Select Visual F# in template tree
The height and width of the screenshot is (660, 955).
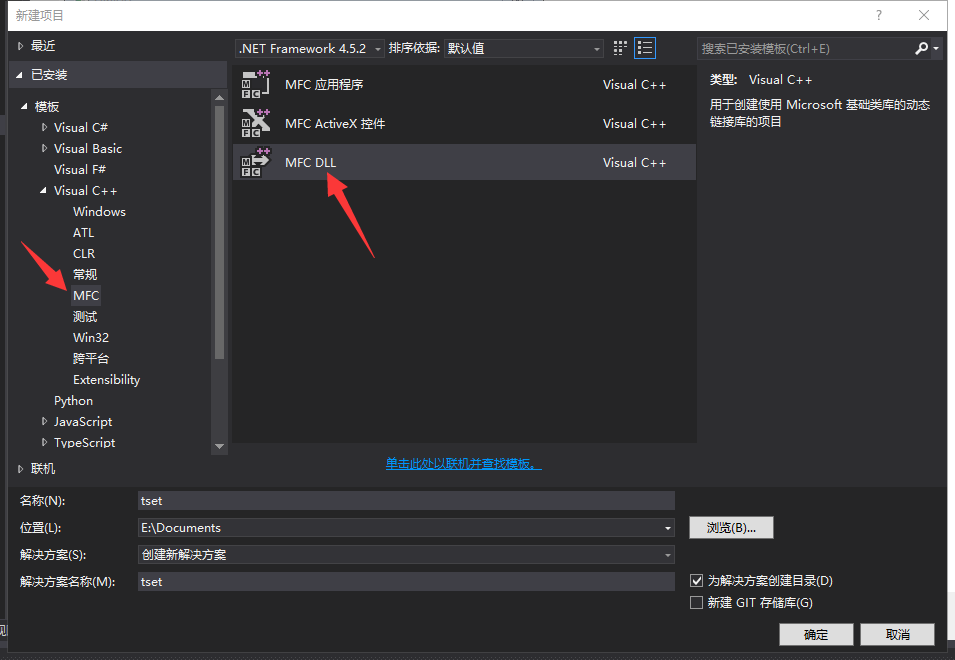(x=80, y=169)
